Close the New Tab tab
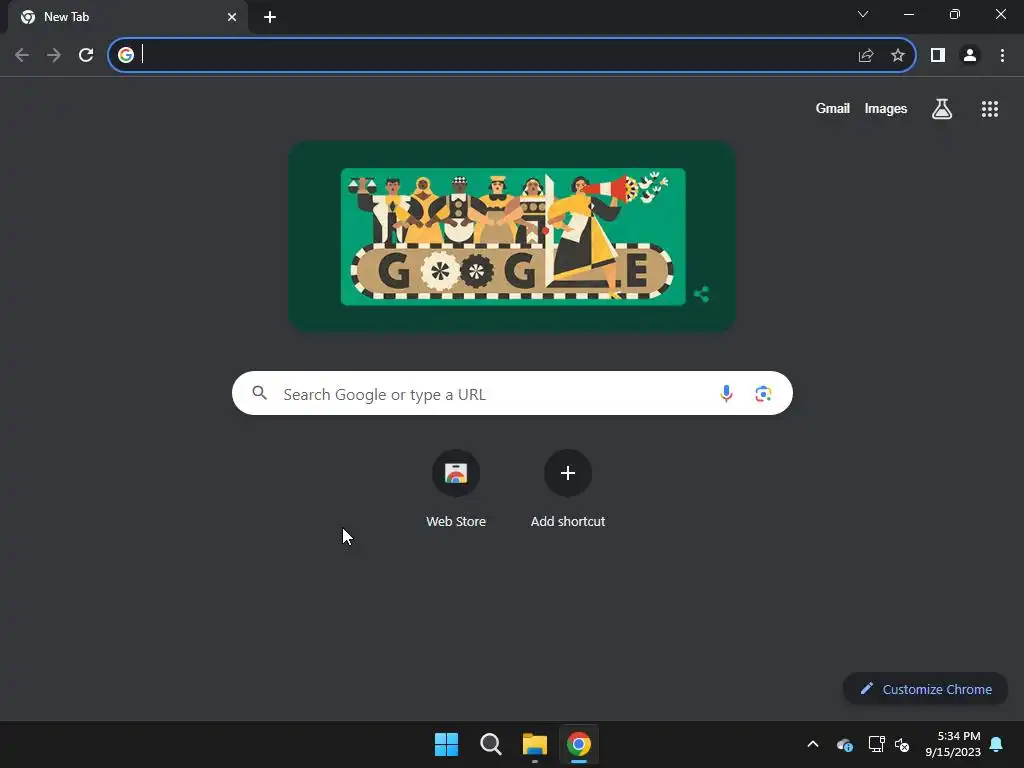1024x768 pixels. [x=232, y=17]
